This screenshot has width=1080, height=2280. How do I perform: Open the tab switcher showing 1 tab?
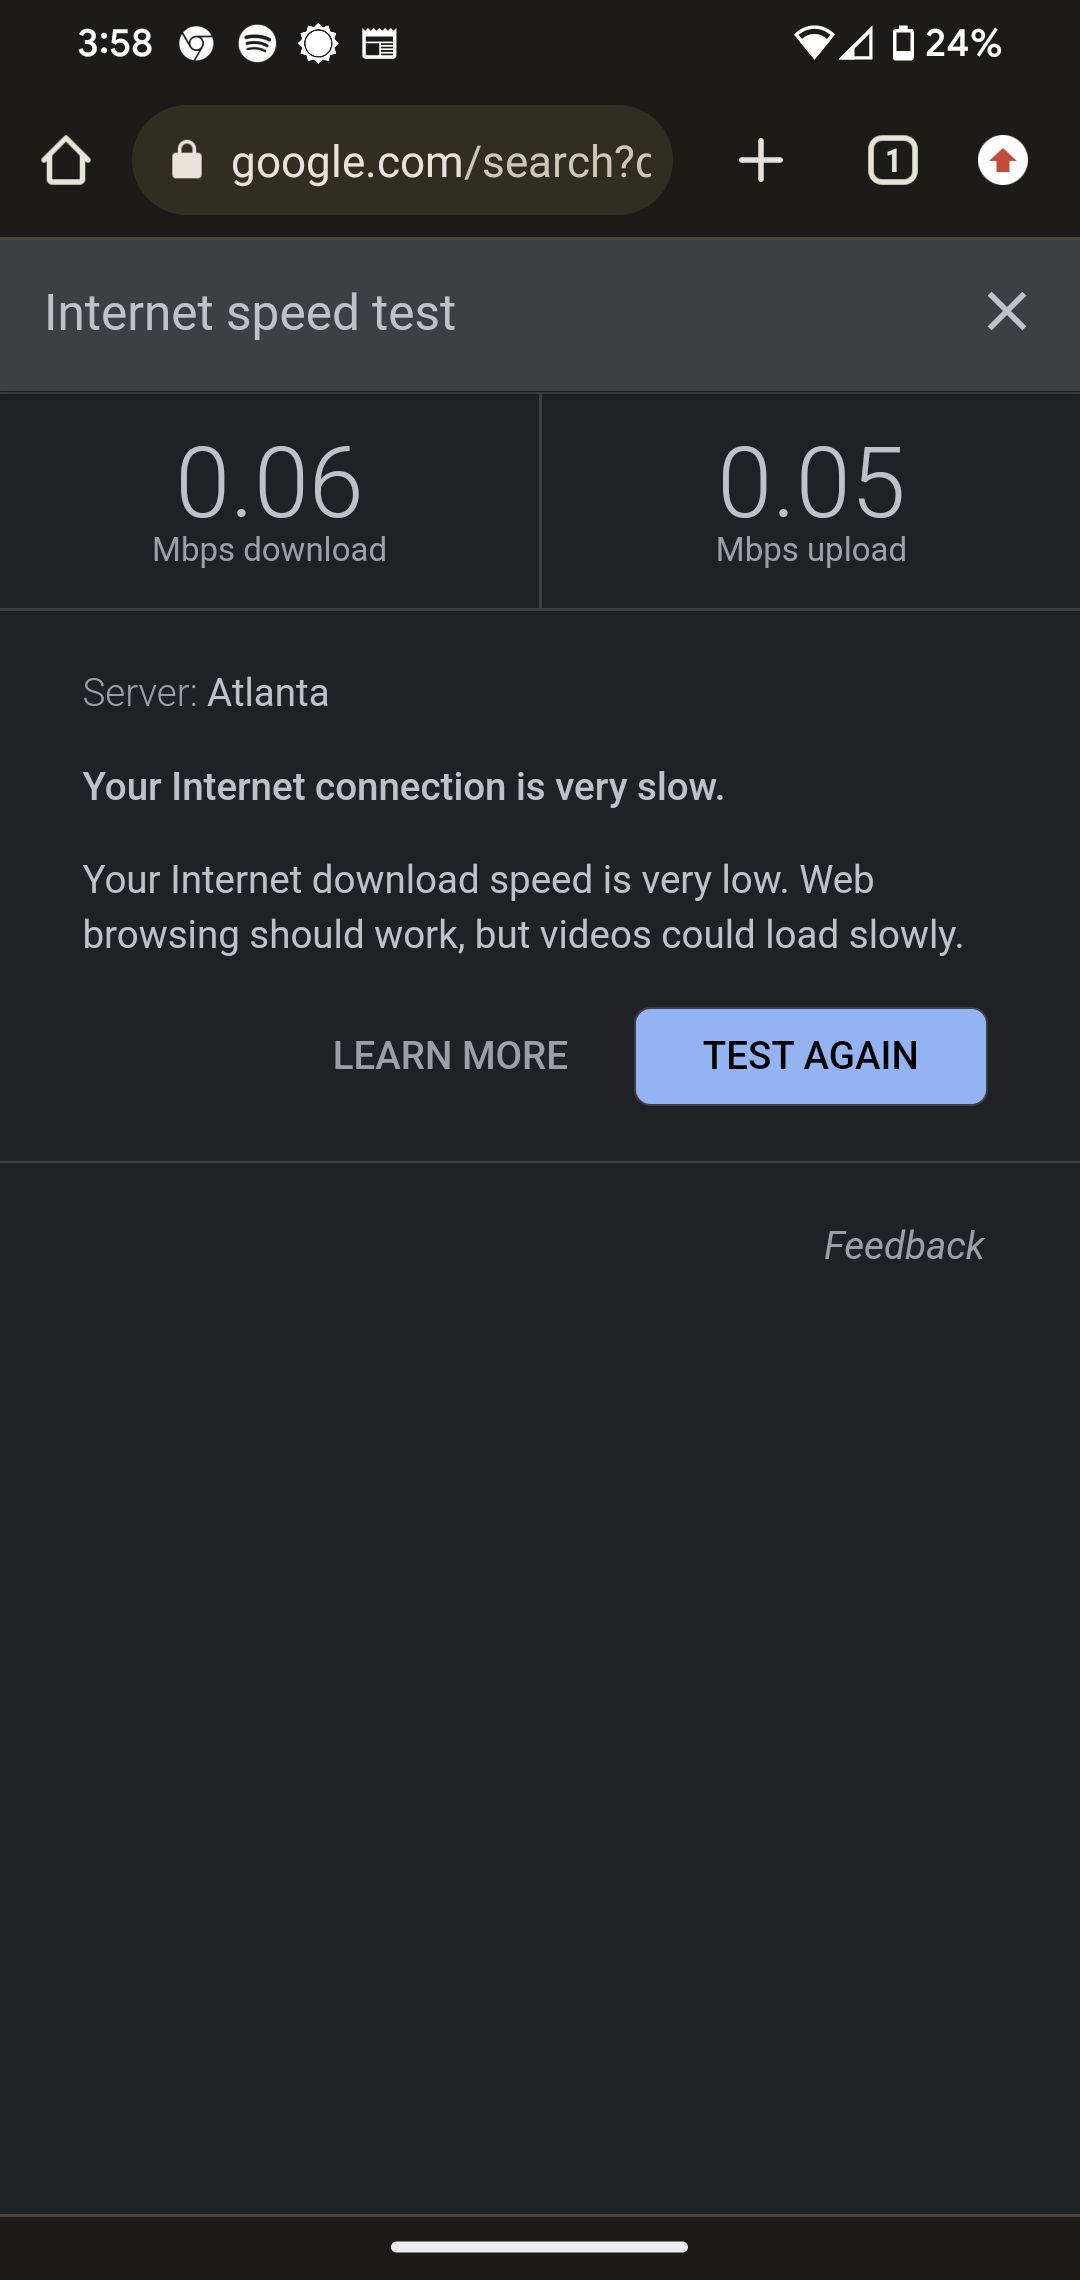pos(893,161)
